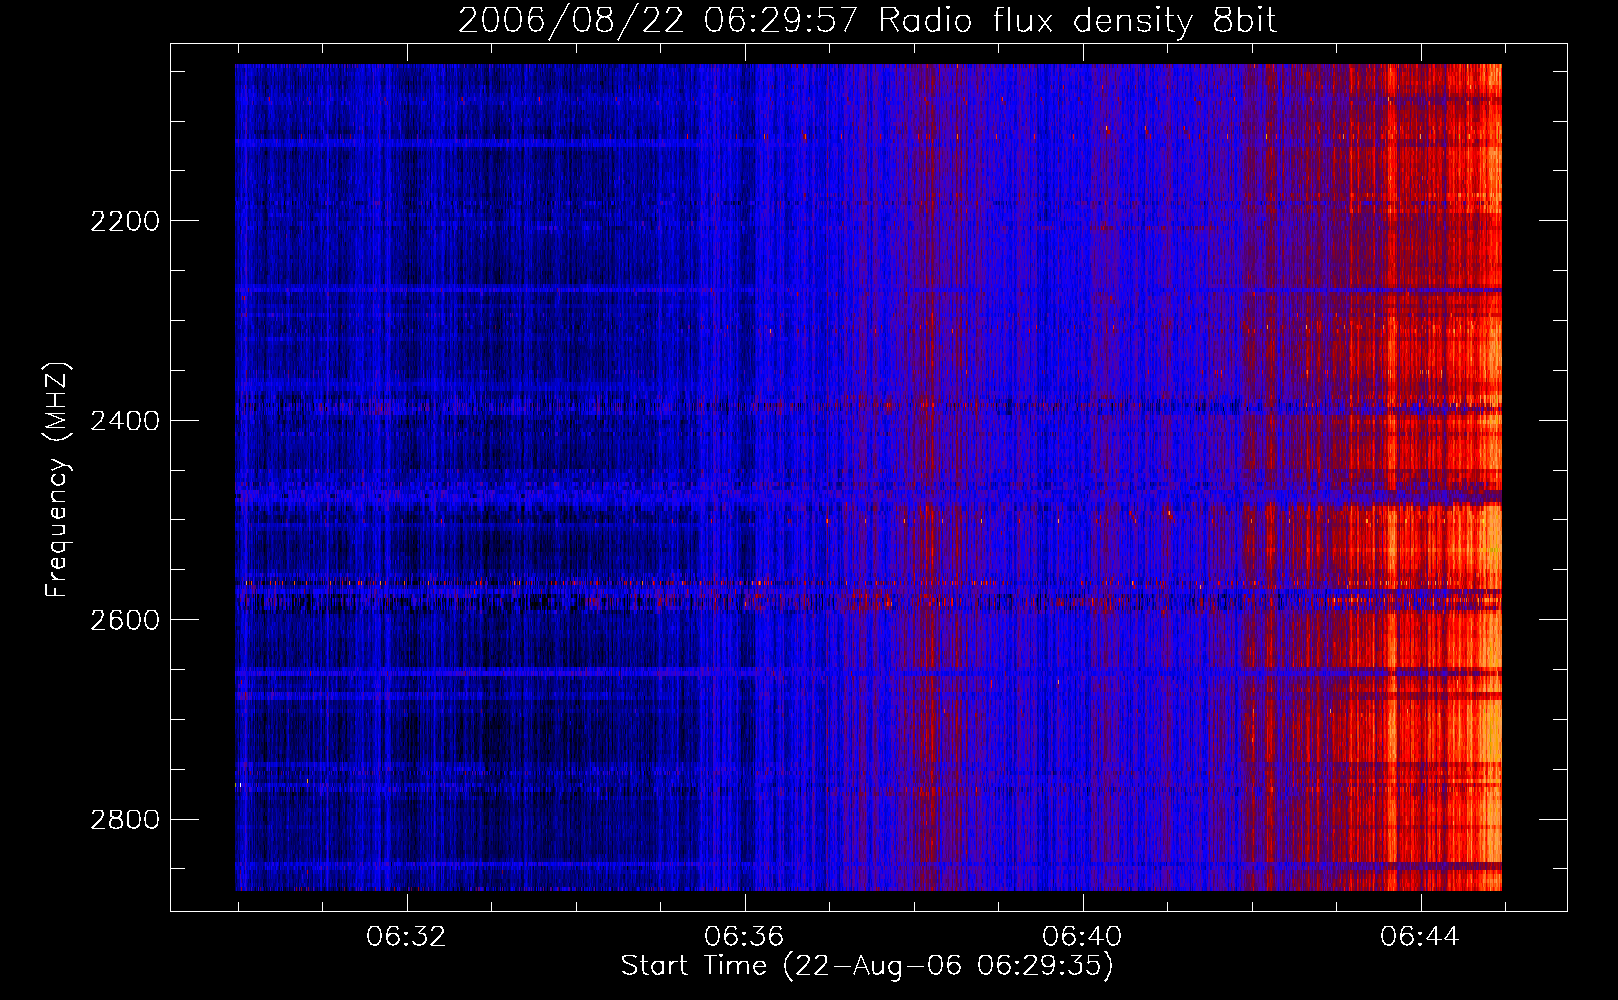Image resolution: width=1618 pixels, height=1000 pixels.
Task: Click the 2600 frequency axis label
Action: [x=125, y=620]
